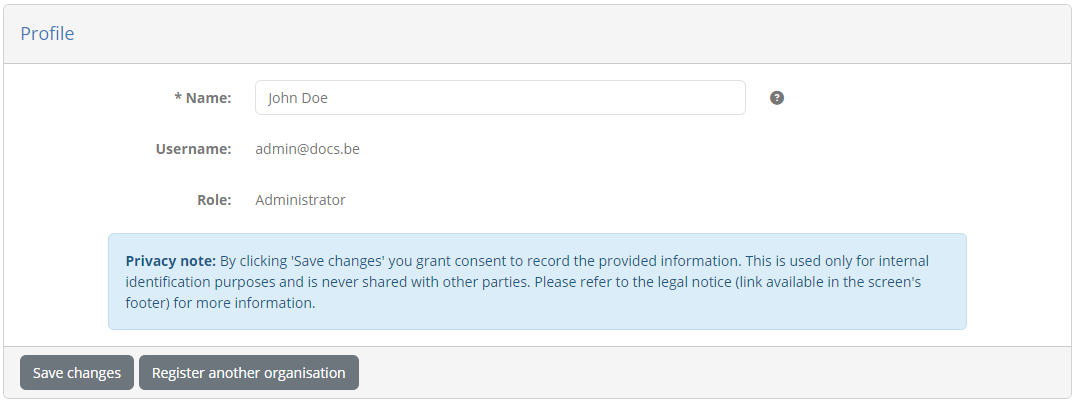Select the Administrator role value
1074x402 pixels.
pyautogui.click(x=301, y=200)
